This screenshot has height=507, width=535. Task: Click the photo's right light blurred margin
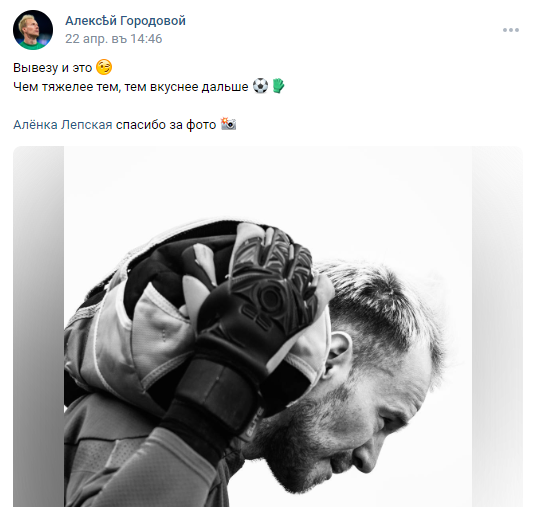click(497, 327)
